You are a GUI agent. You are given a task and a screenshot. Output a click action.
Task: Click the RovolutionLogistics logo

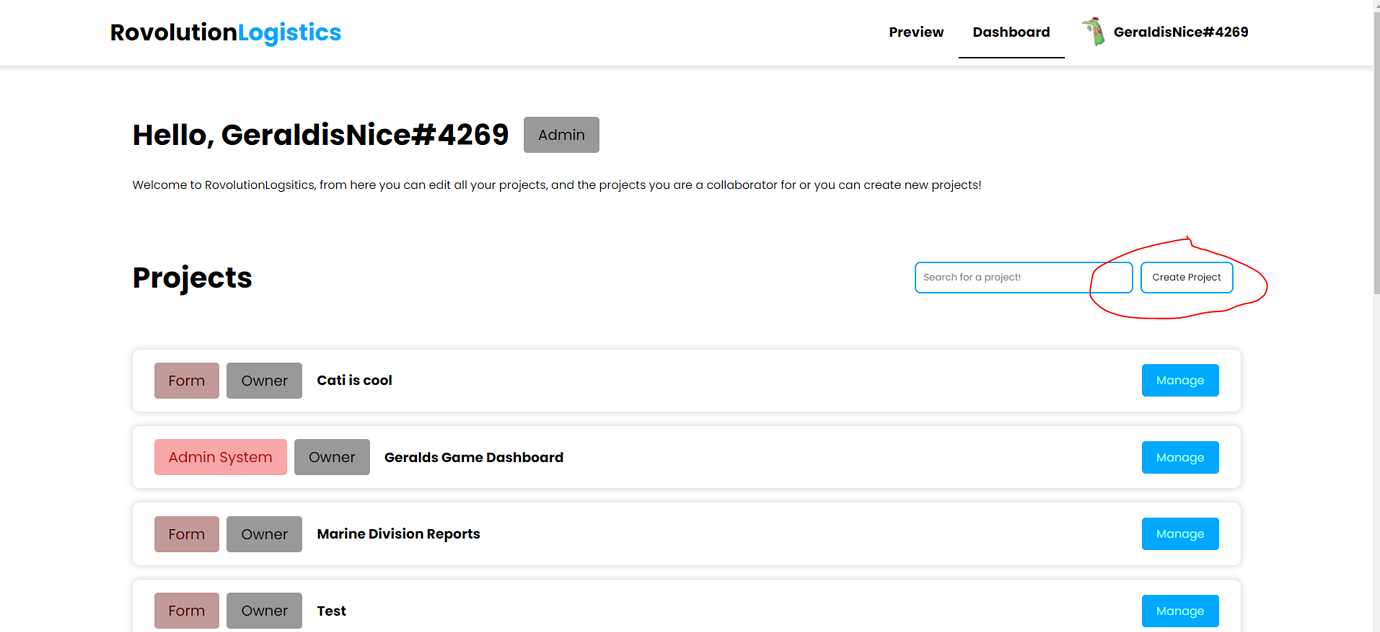225,32
